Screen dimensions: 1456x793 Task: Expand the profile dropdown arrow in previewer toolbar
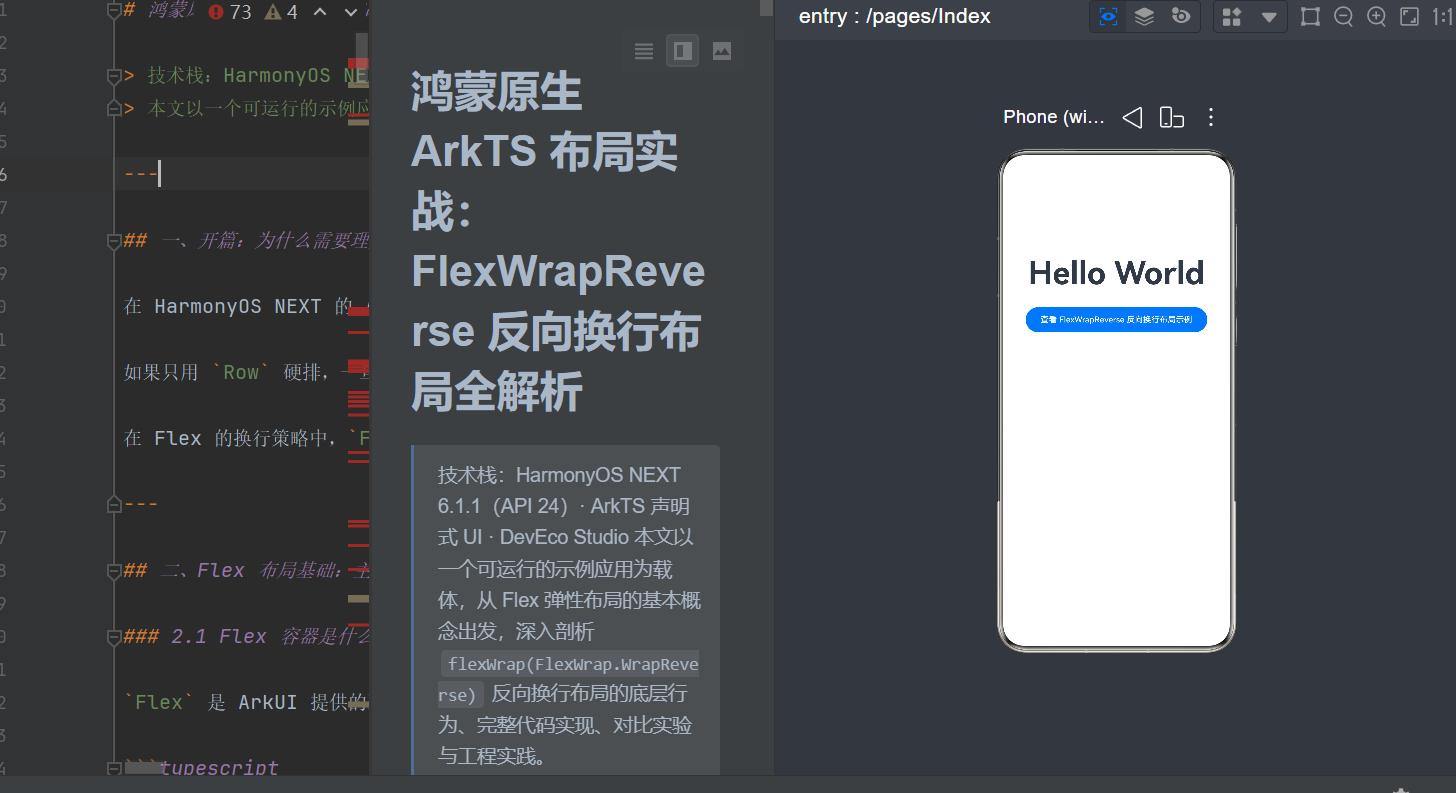pos(1269,17)
